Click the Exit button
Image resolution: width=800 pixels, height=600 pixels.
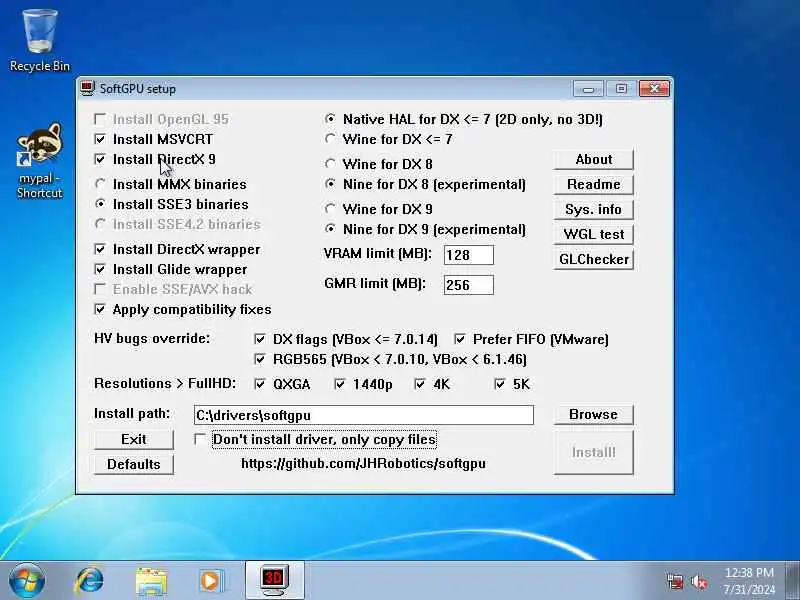point(134,439)
